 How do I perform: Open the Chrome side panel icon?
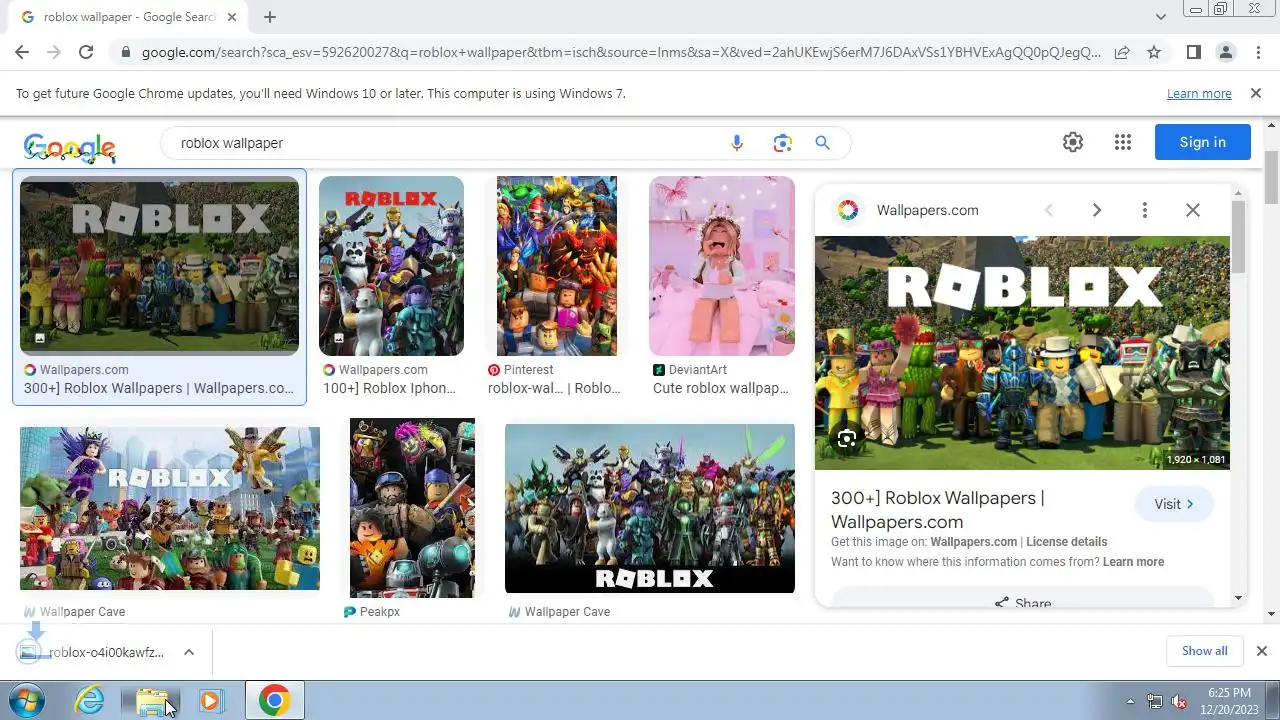tap(1193, 52)
